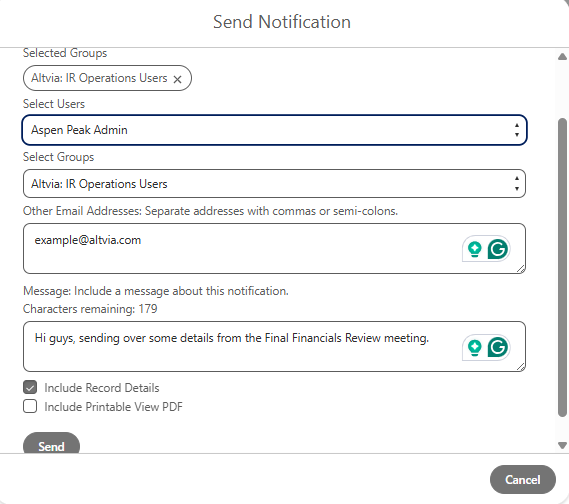569x504 pixels.
Task: Click lightbulb suggestion icon in message field
Action: tap(474, 348)
